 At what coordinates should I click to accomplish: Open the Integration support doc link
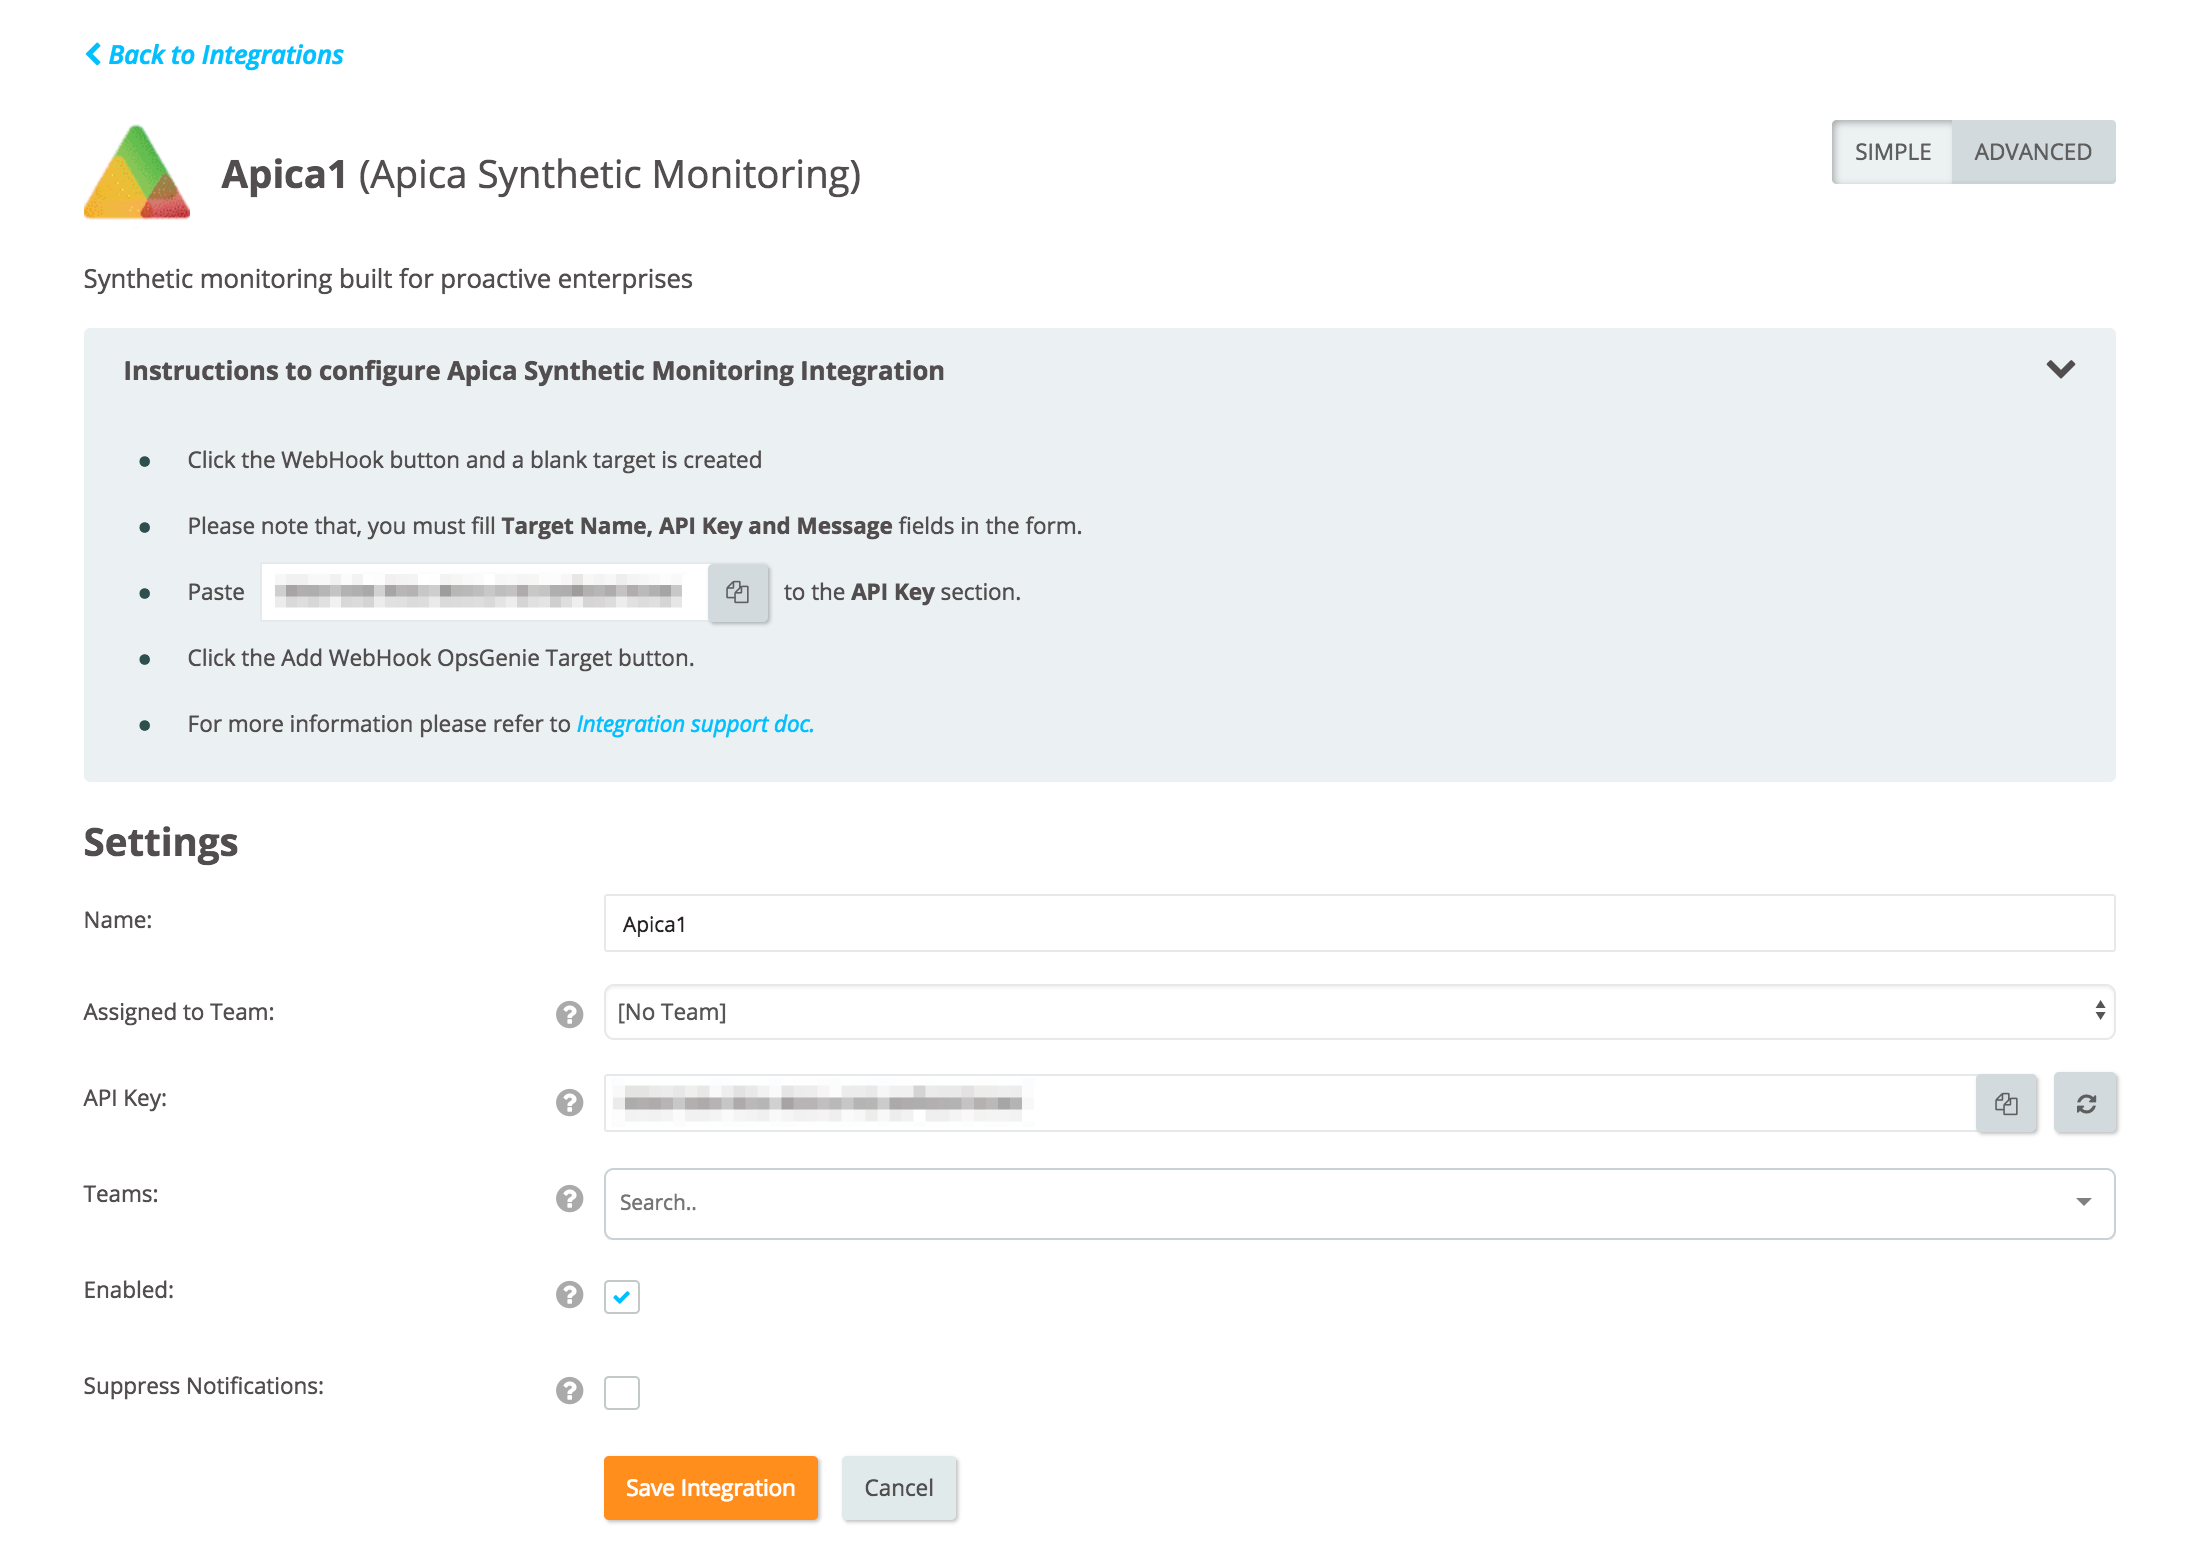(695, 724)
